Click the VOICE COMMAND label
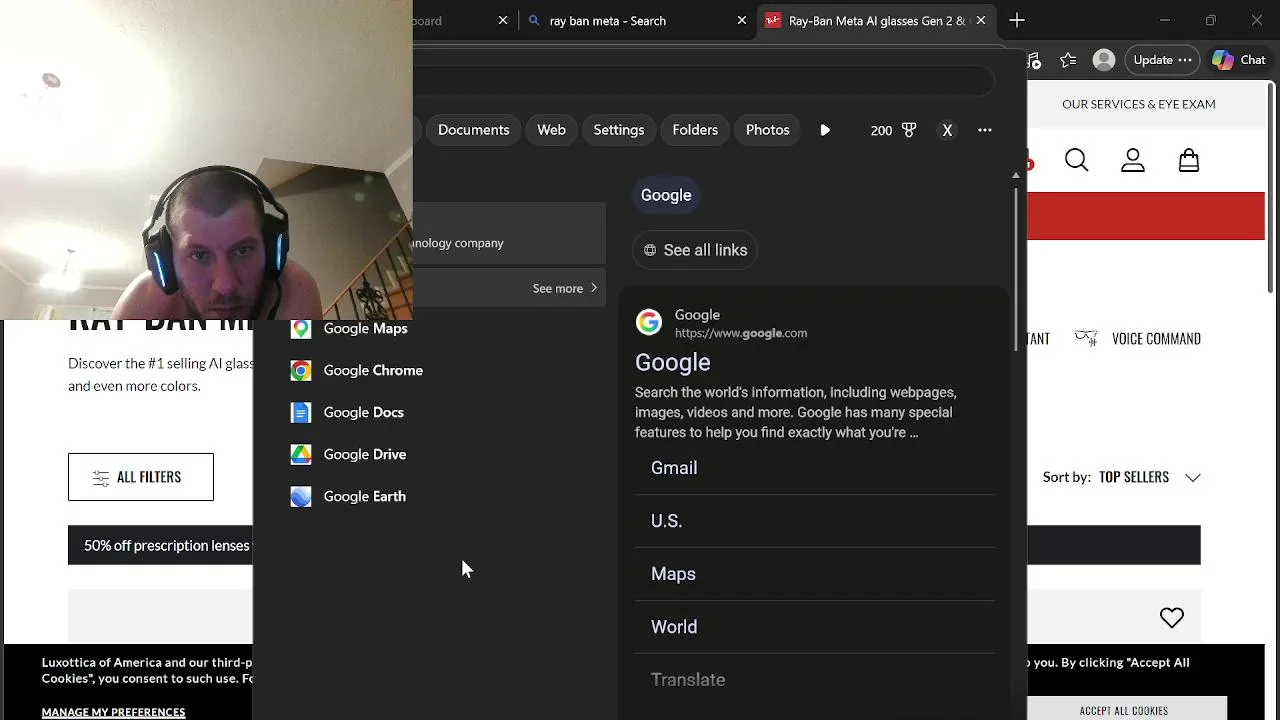The image size is (1280, 720). (1156, 338)
